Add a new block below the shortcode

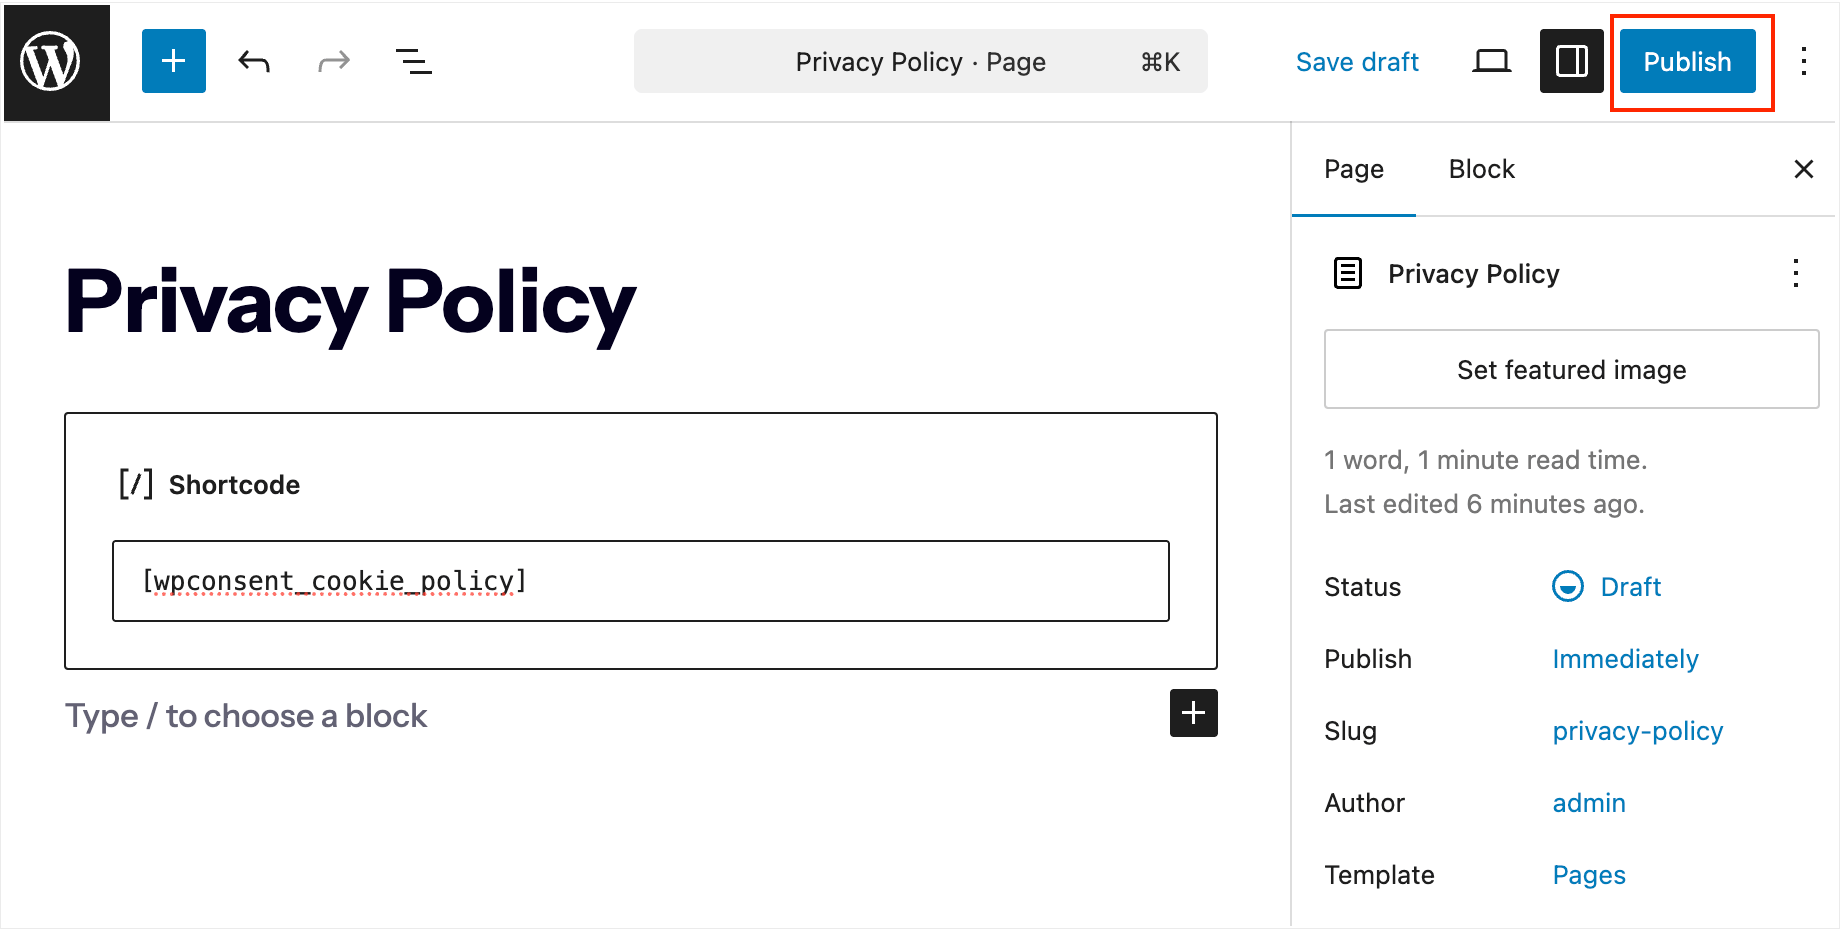1193,714
